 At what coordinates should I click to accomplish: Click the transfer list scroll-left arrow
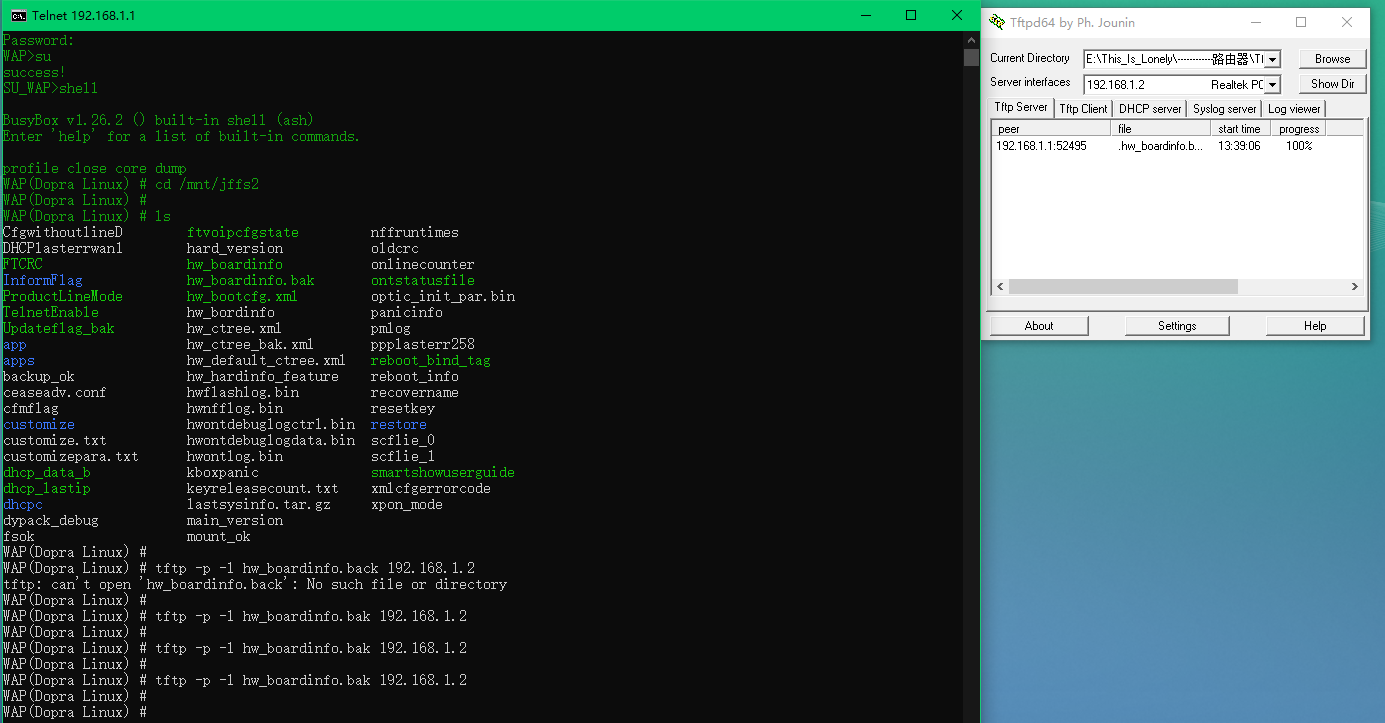tap(999, 286)
